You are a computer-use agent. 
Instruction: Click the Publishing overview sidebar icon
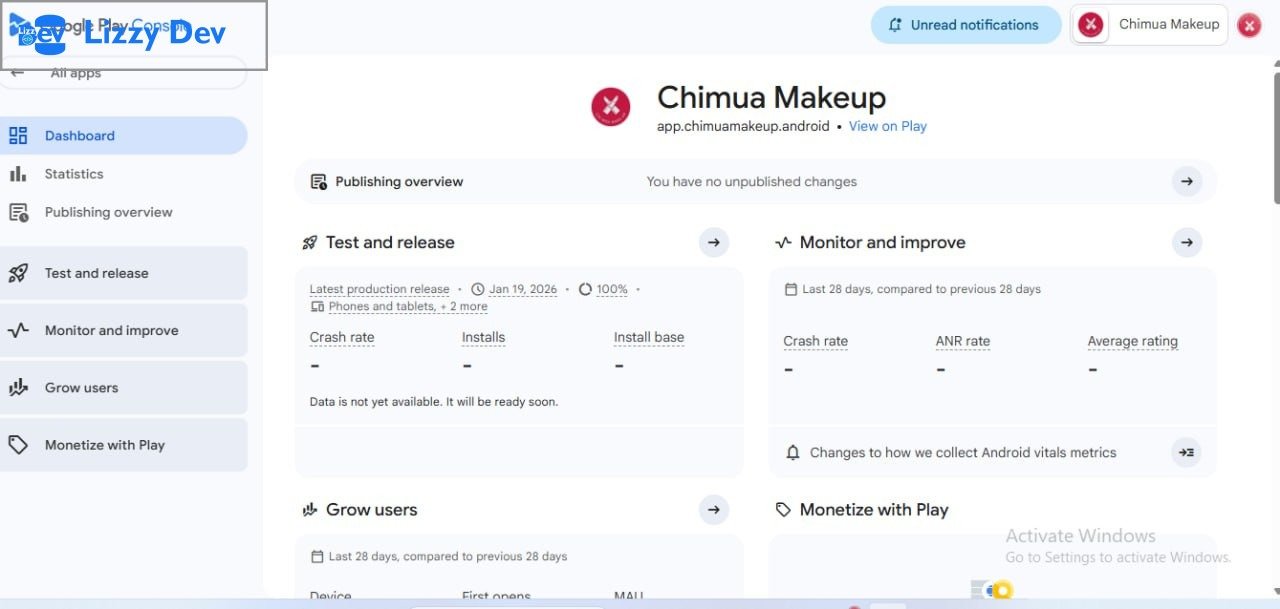tap(18, 212)
